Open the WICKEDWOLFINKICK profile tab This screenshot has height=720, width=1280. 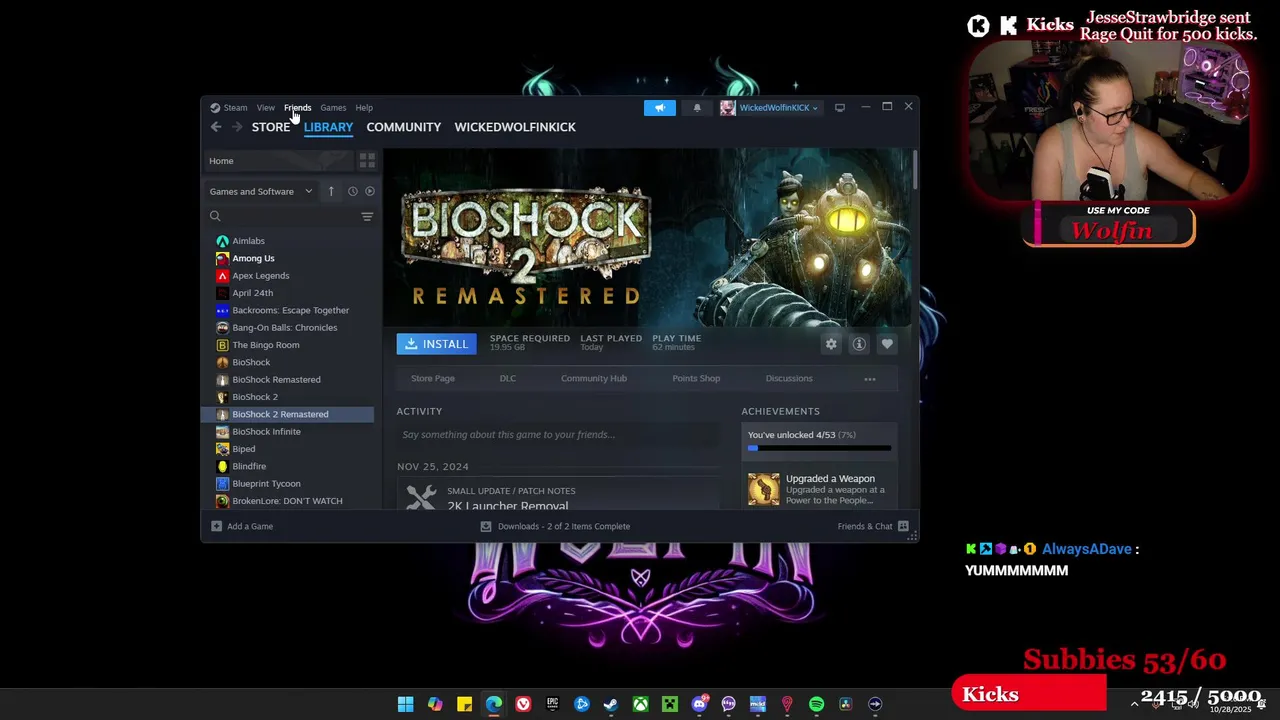[515, 127]
